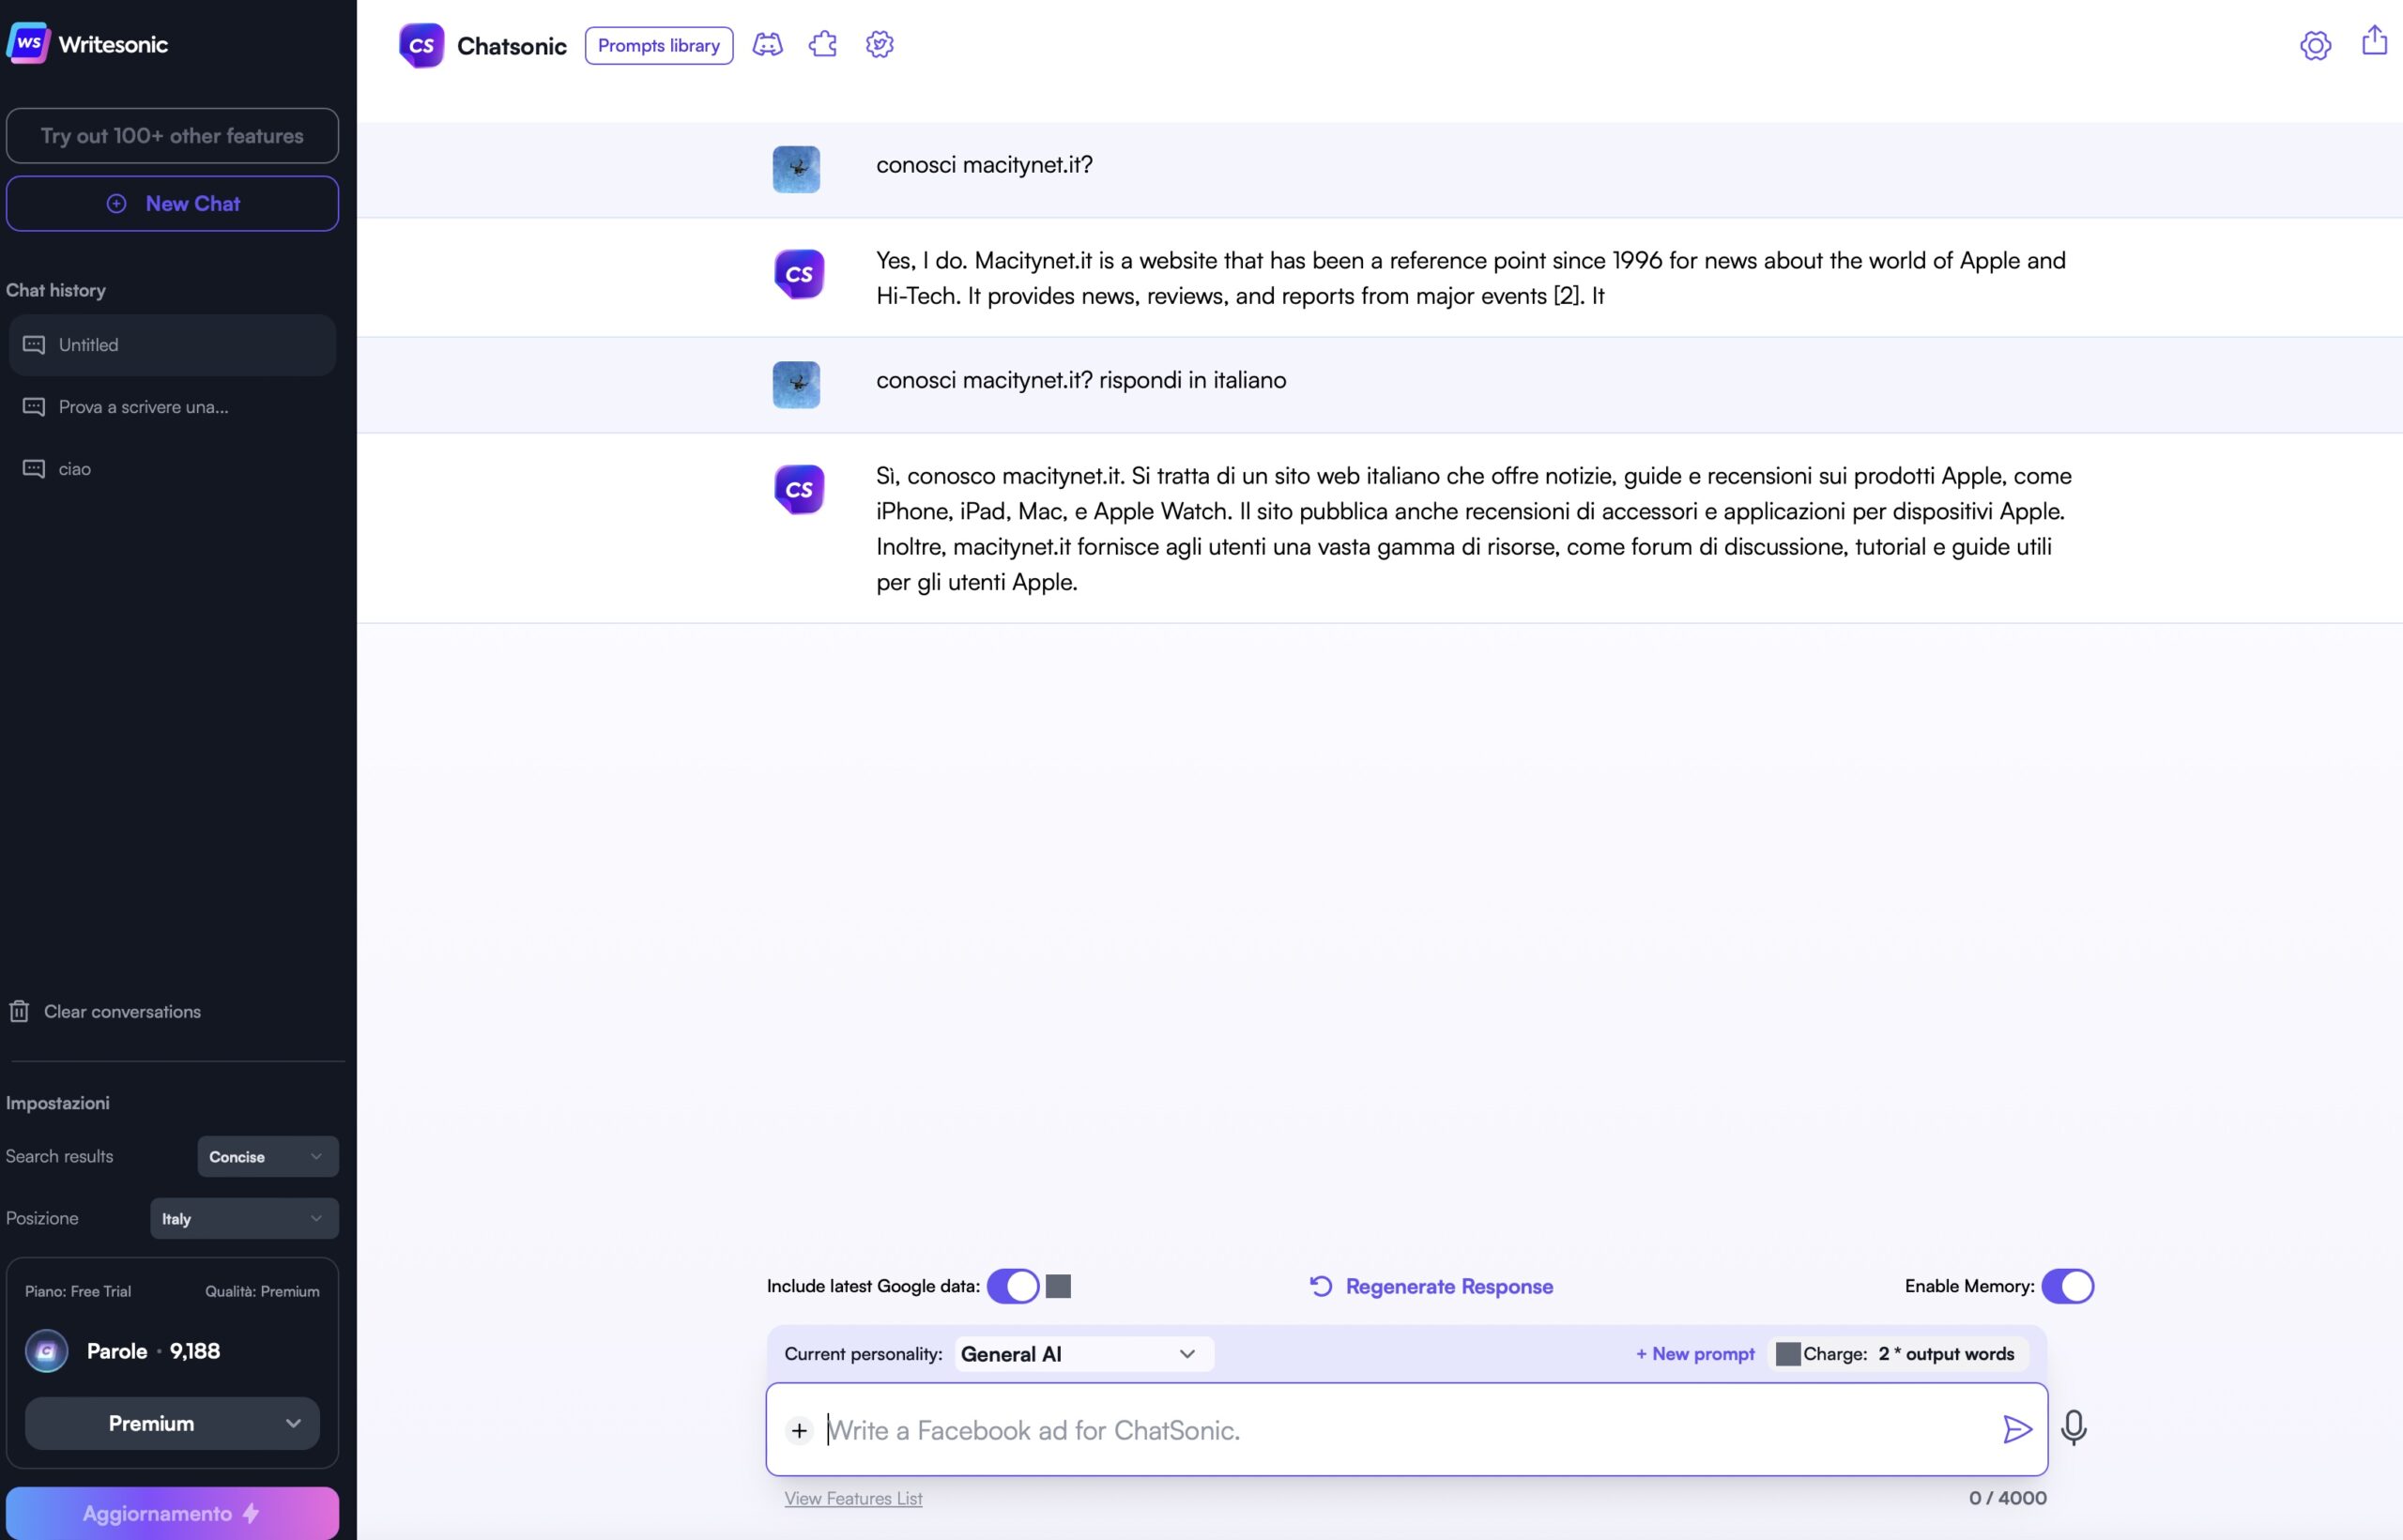
Task: Click the microphone voice input icon
Action: coord(2073,1428)
